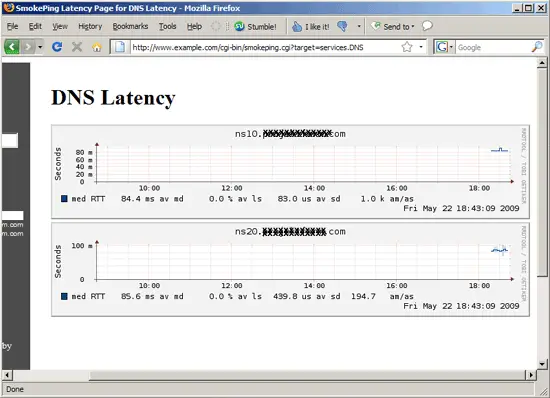
Task: Open the Google search engine selector
Action: (x=444, y=47)
